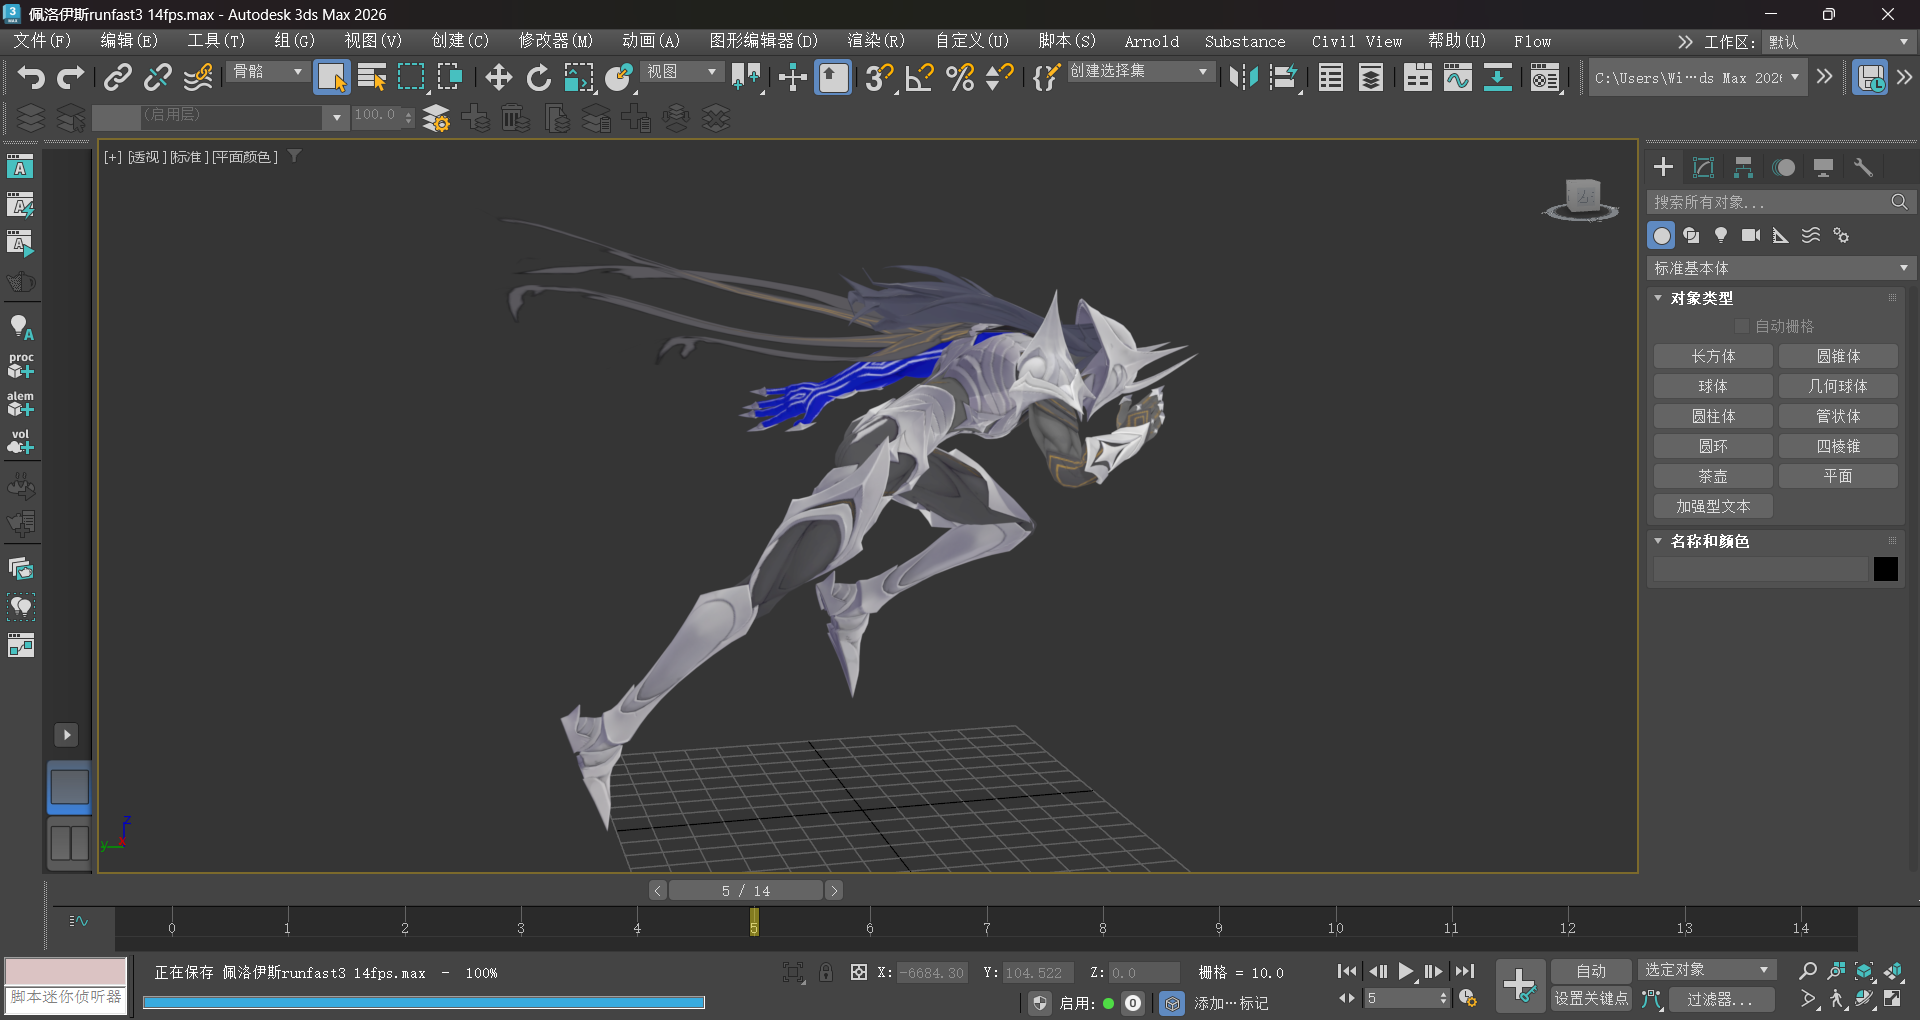Click the Play Animation button
The height and width of the screenshot is (1020, 1920).
(1406, 971)
